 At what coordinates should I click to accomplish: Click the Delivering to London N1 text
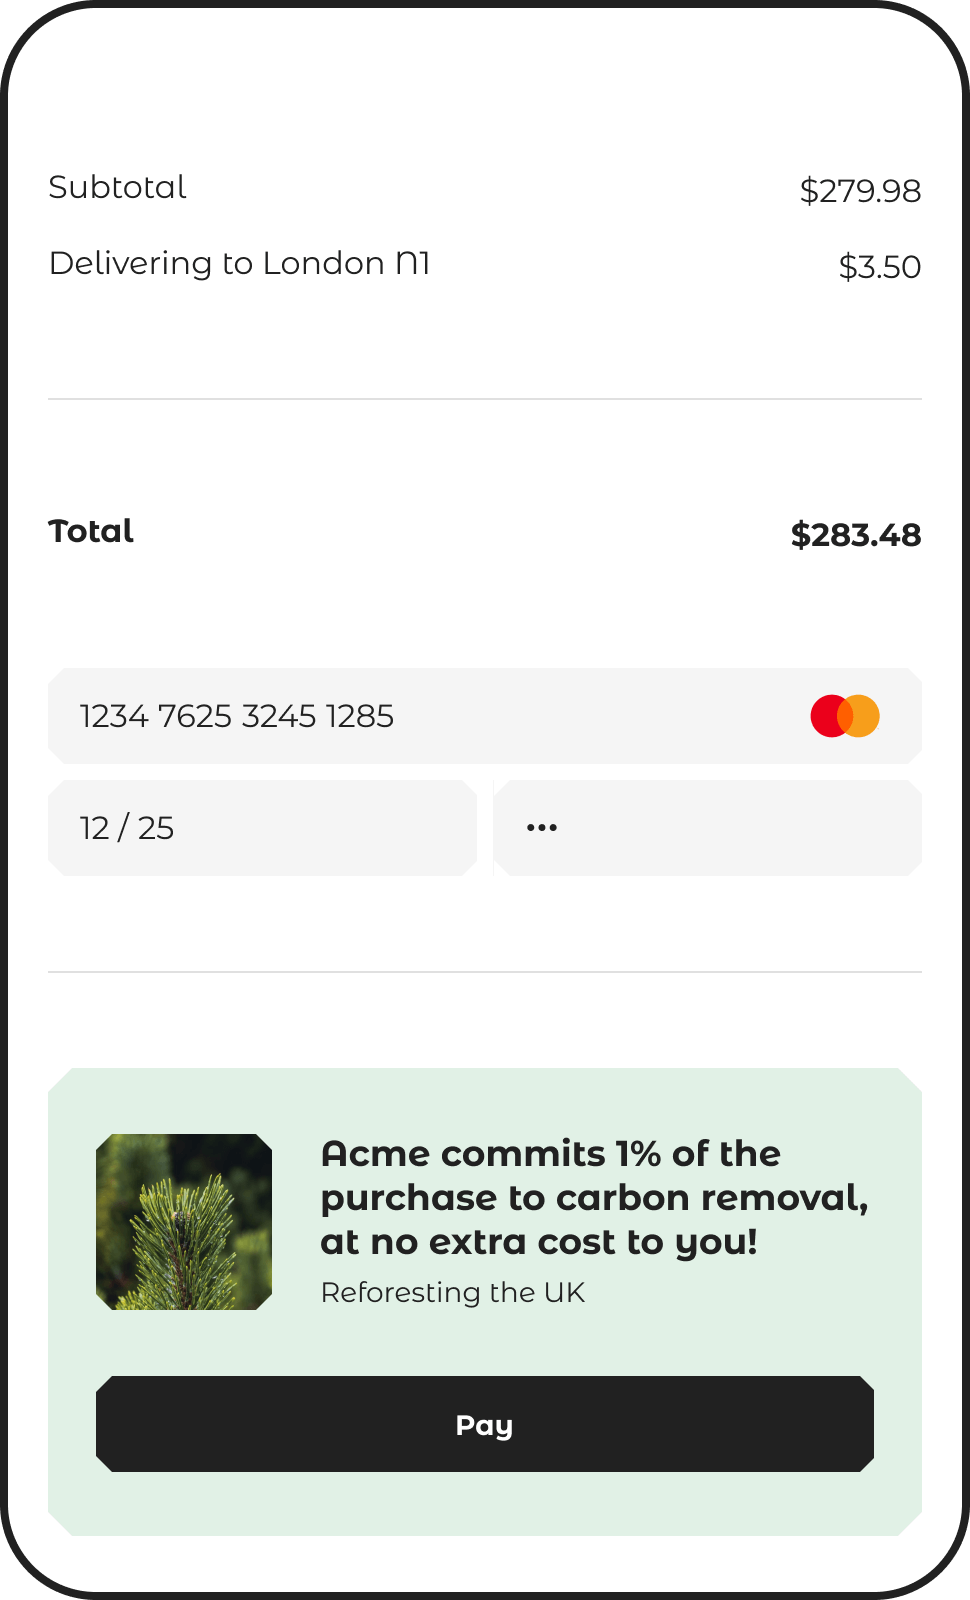(x=240, y=264)
